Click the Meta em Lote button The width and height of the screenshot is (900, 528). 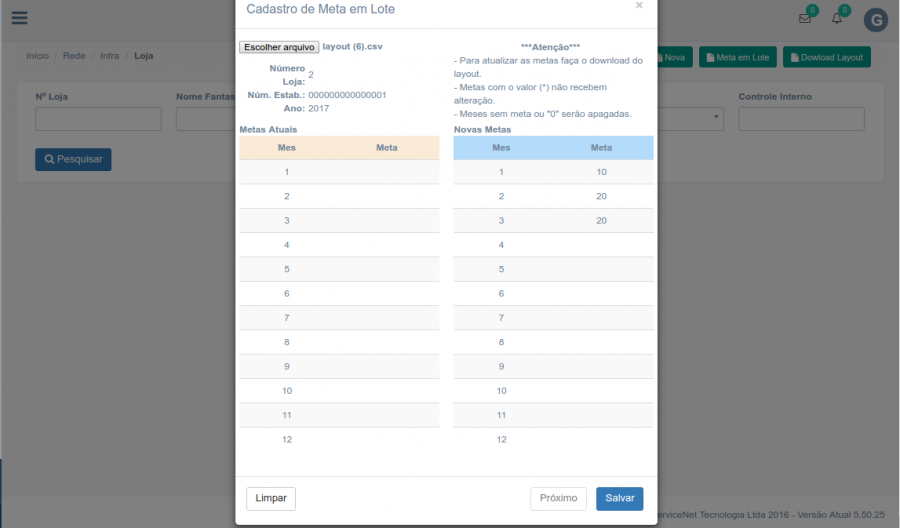(737, 57)
